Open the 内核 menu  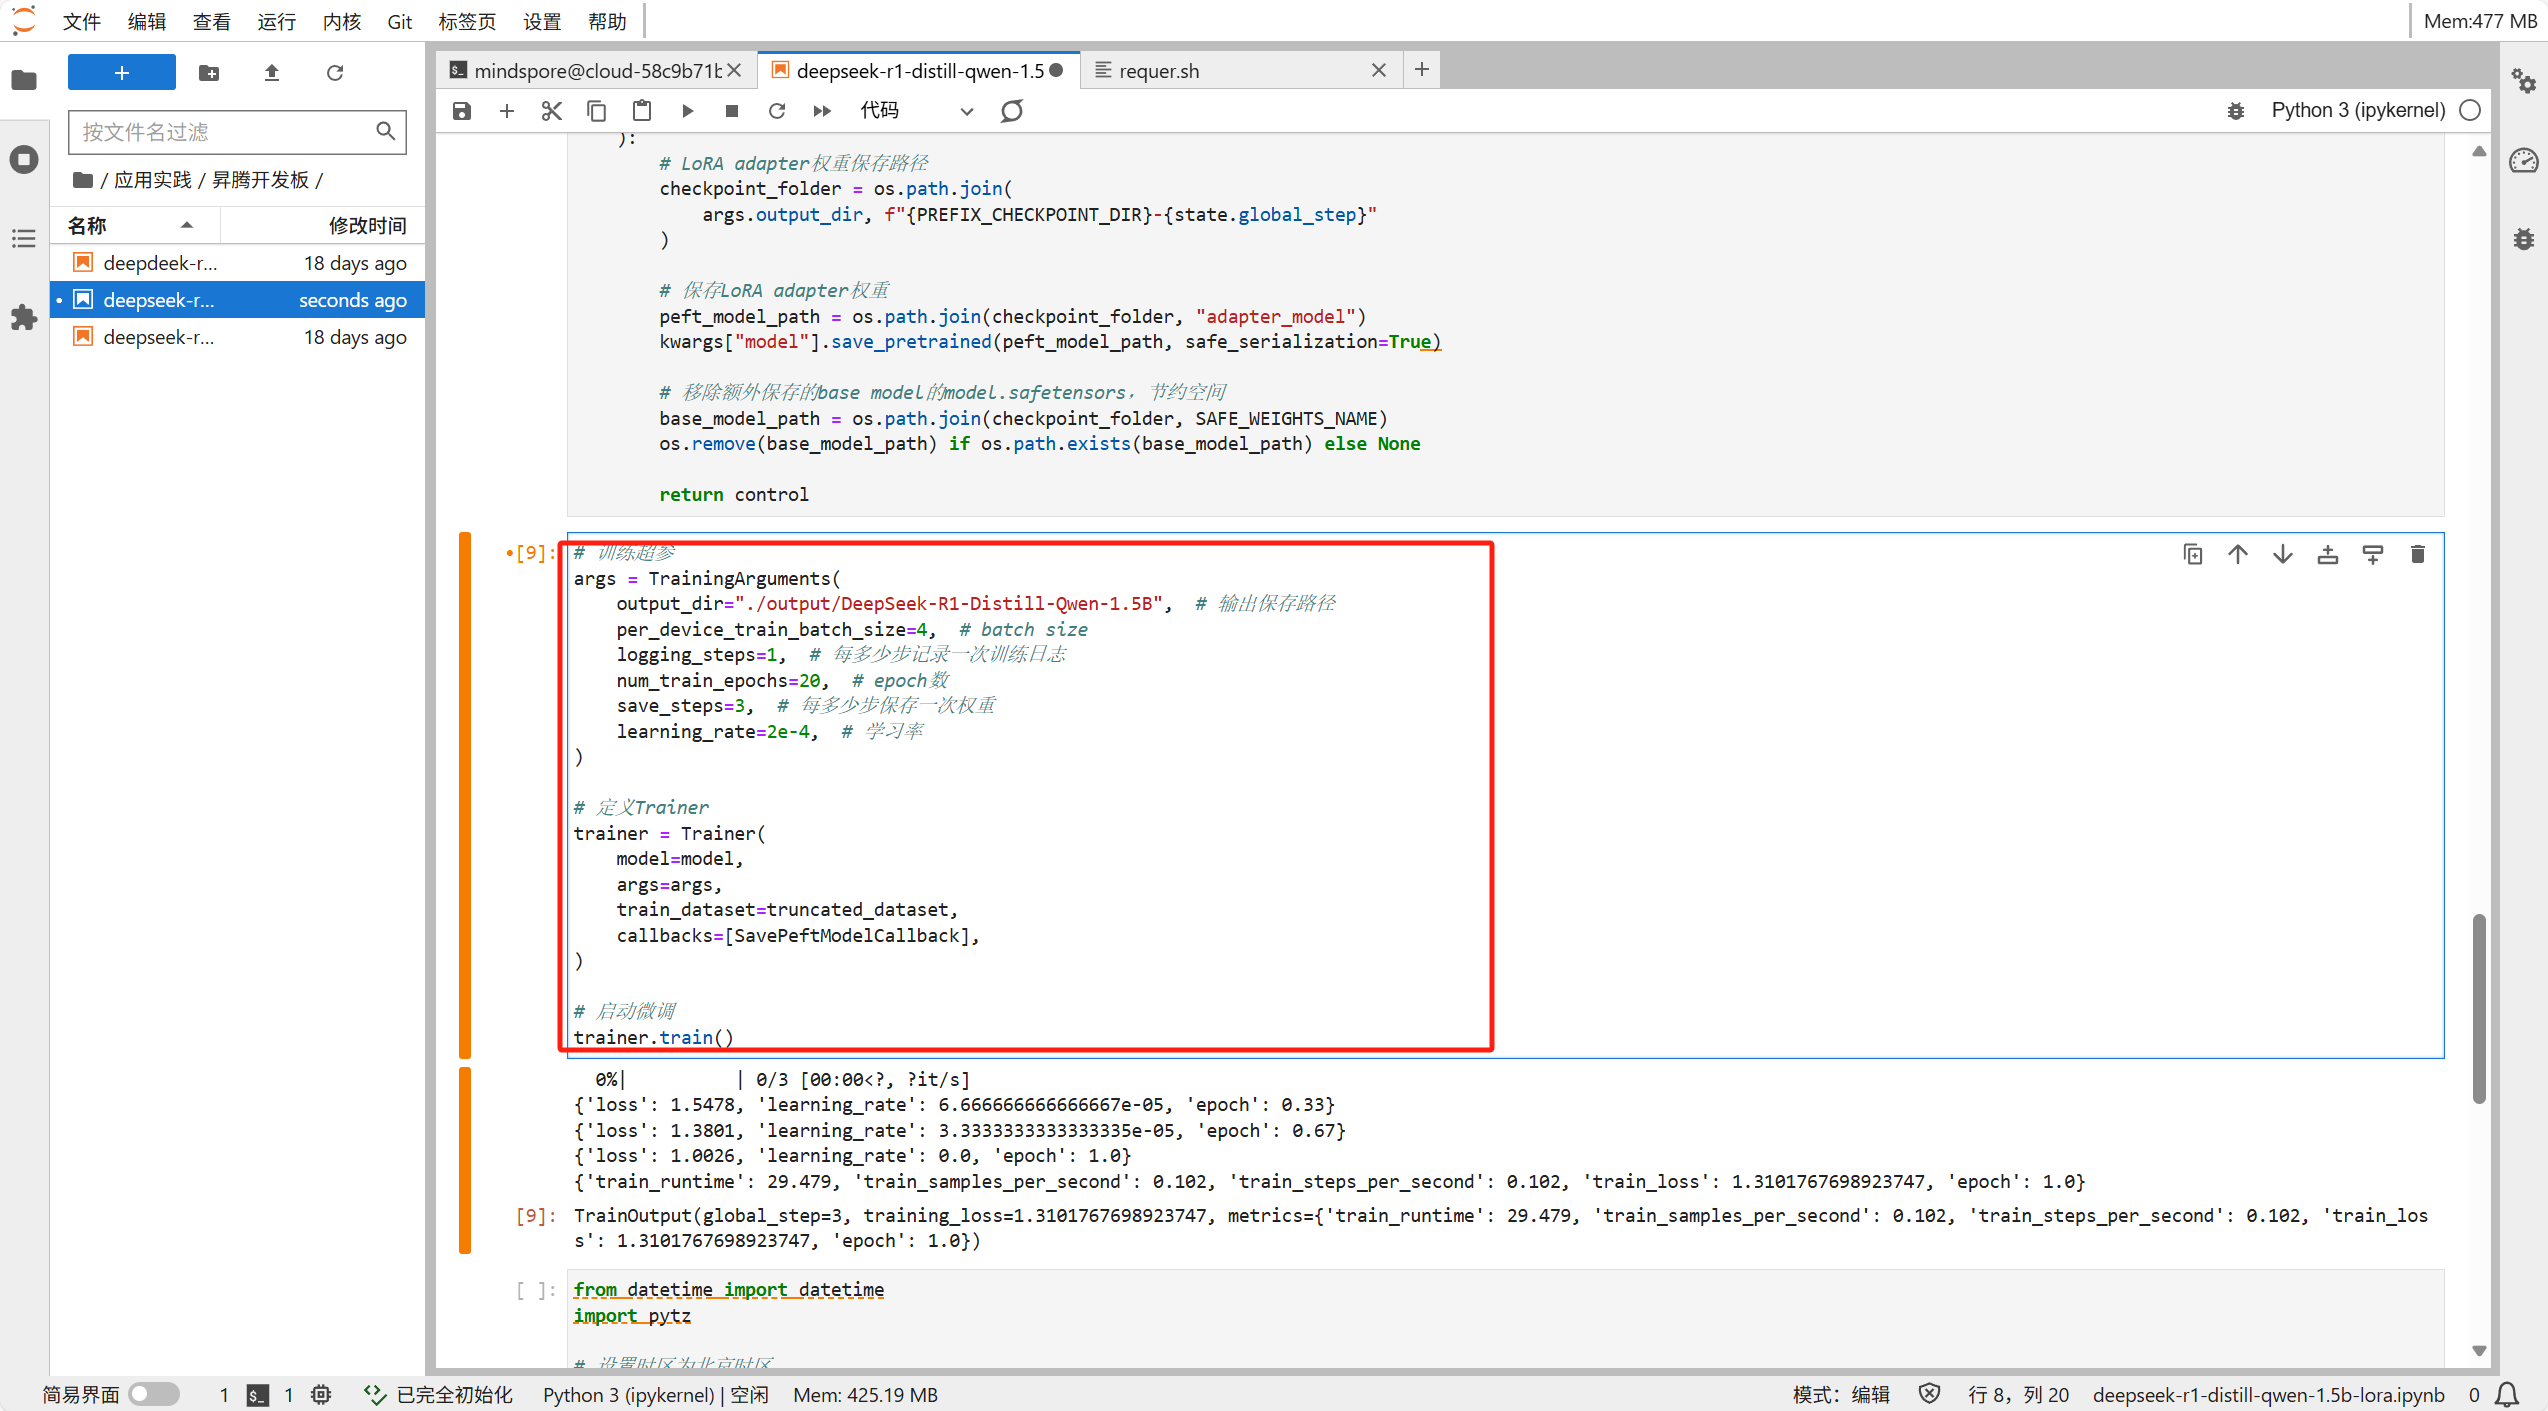(x=341, y=21)
